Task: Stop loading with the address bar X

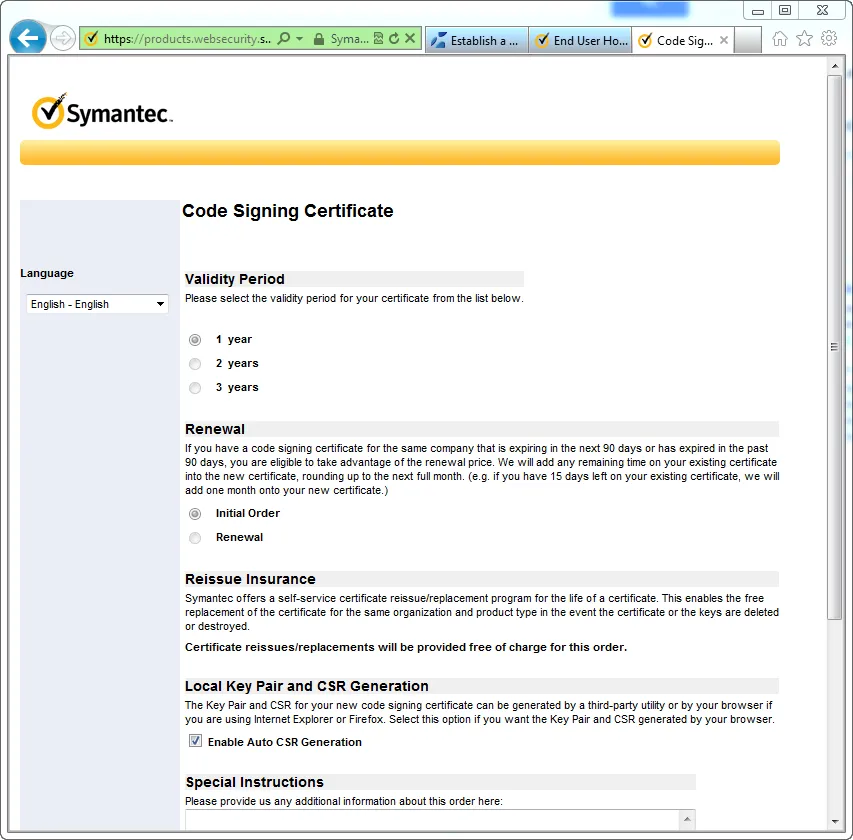Action: [x=410, y=38]
